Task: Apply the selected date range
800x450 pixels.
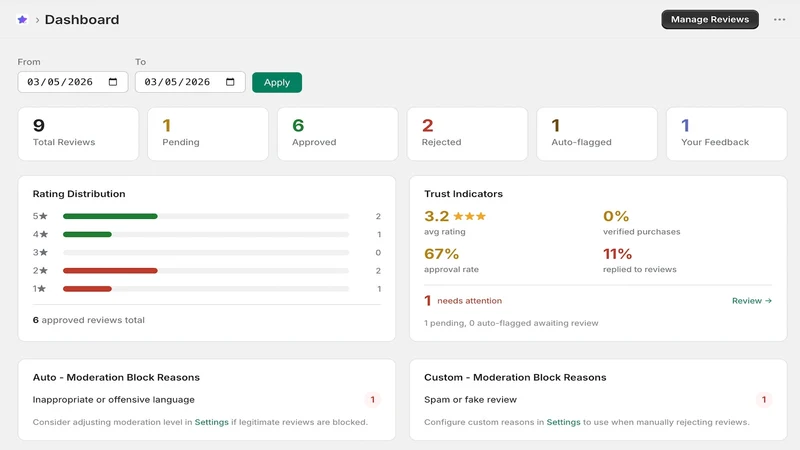Action: [277, 82]
